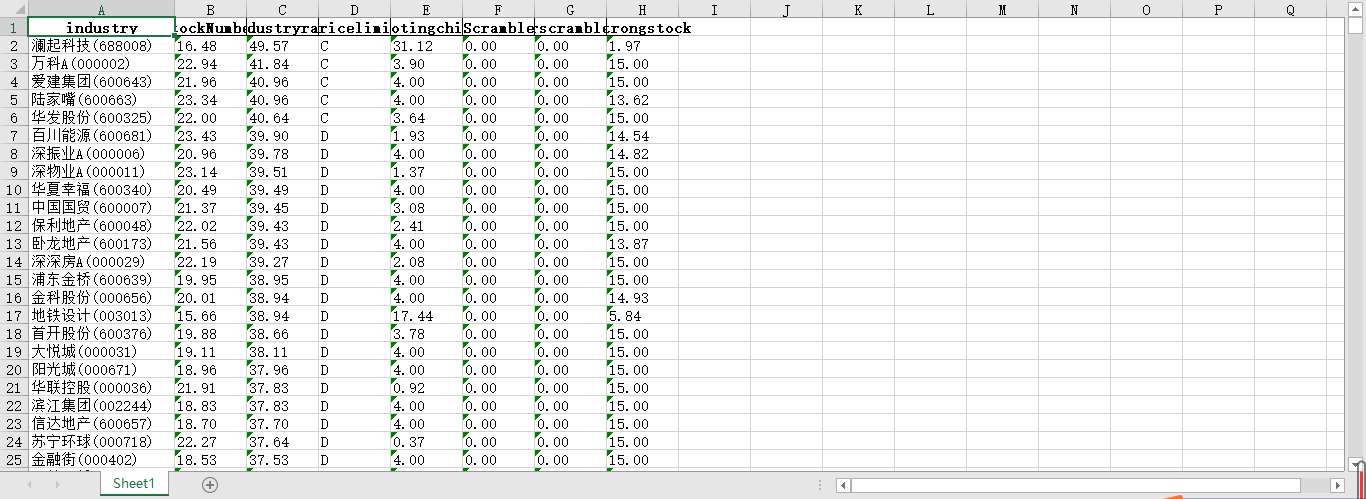Select cell 滨江集团(002244)
Image resolution: width=1366 pixels, height=499 pixels.
[x=101, y=405]
